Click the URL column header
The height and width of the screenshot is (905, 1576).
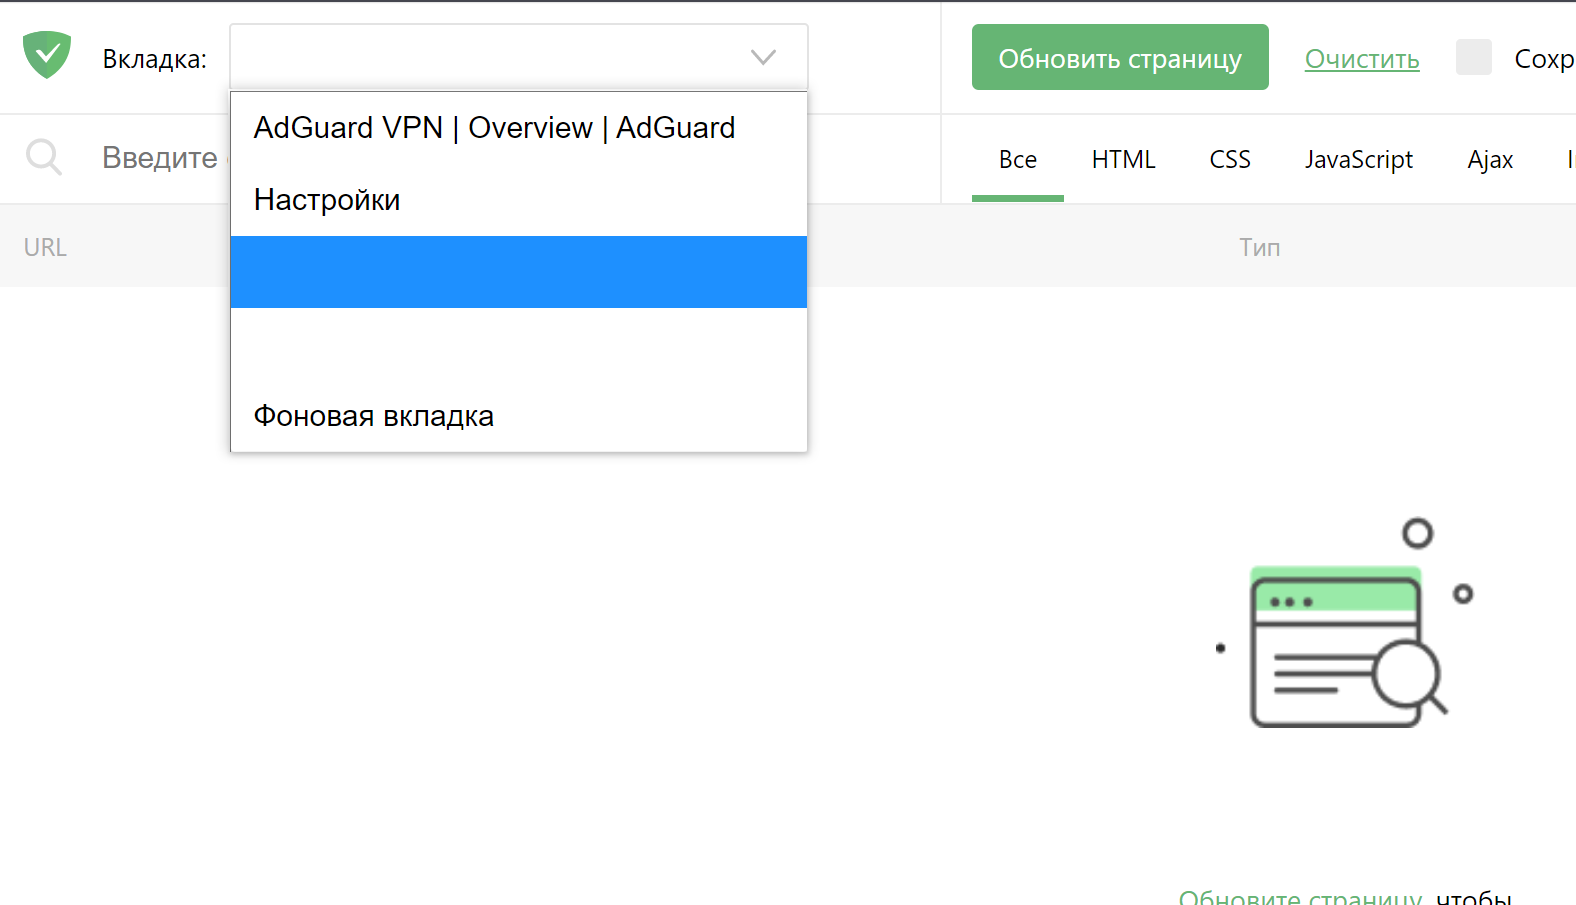click(x=45, y=247)
